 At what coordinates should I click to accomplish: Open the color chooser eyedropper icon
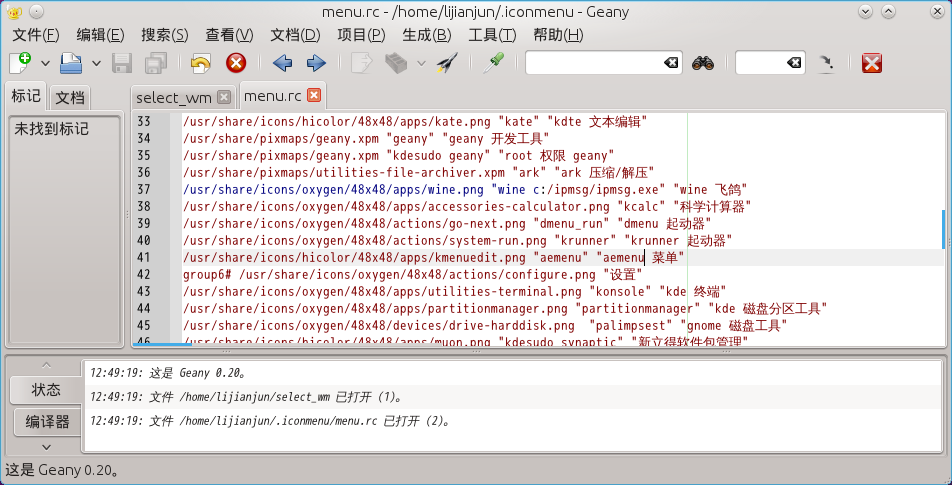pyautogui.click(x=493, y=63)
